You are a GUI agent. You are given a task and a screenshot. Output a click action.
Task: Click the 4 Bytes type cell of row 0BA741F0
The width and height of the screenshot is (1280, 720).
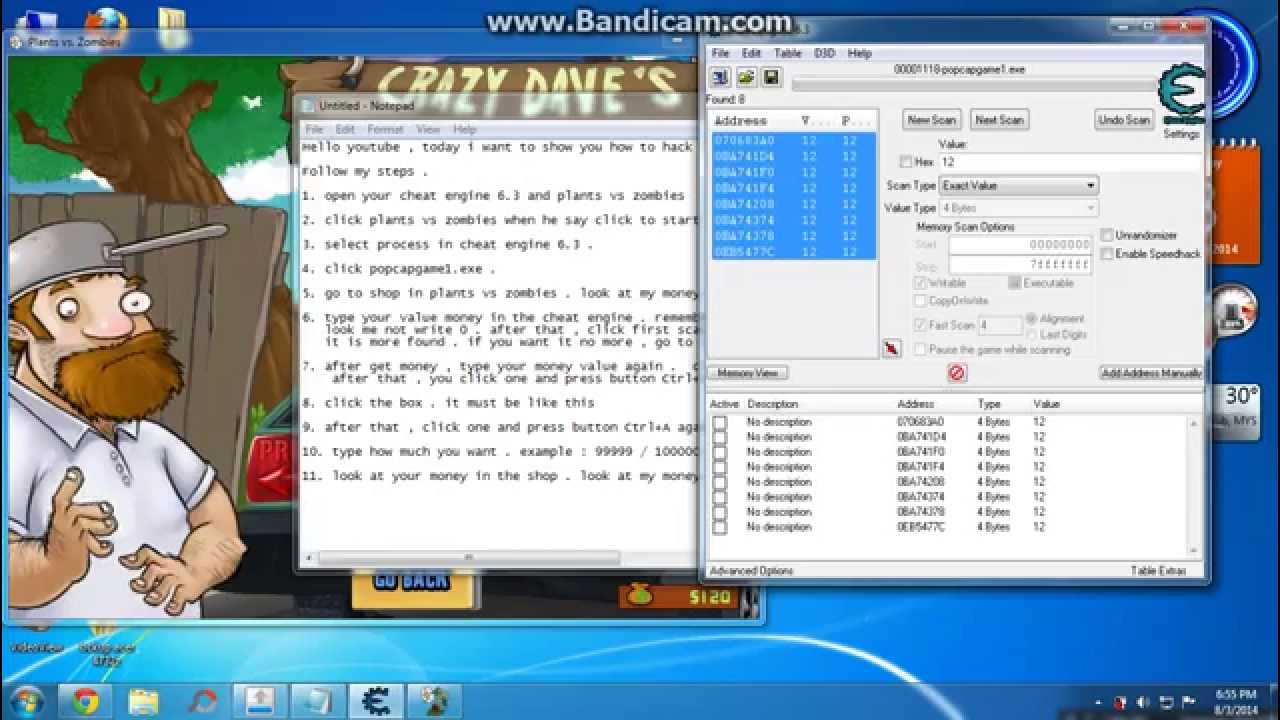[x=993, y=452]
